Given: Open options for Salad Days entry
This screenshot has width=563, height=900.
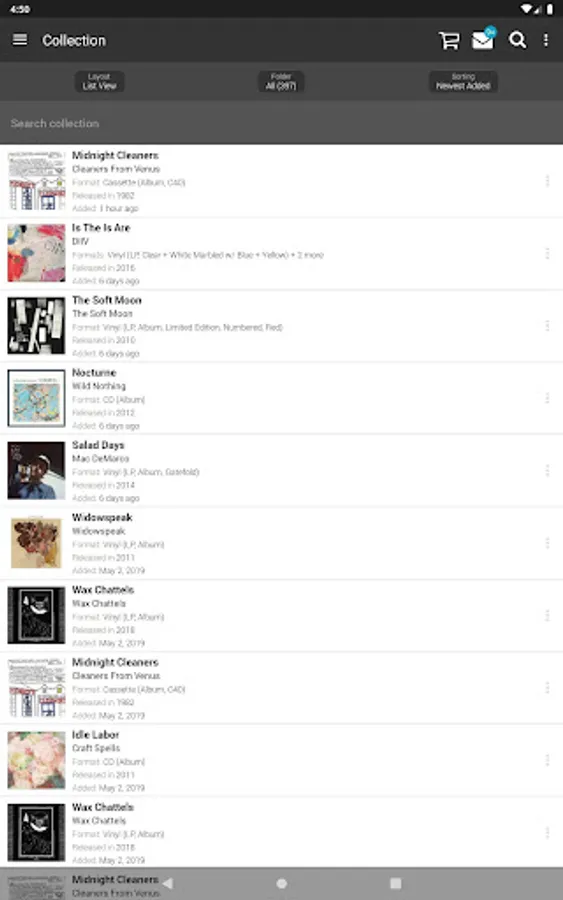Looking at the screenshot, I should coord(547,471).
